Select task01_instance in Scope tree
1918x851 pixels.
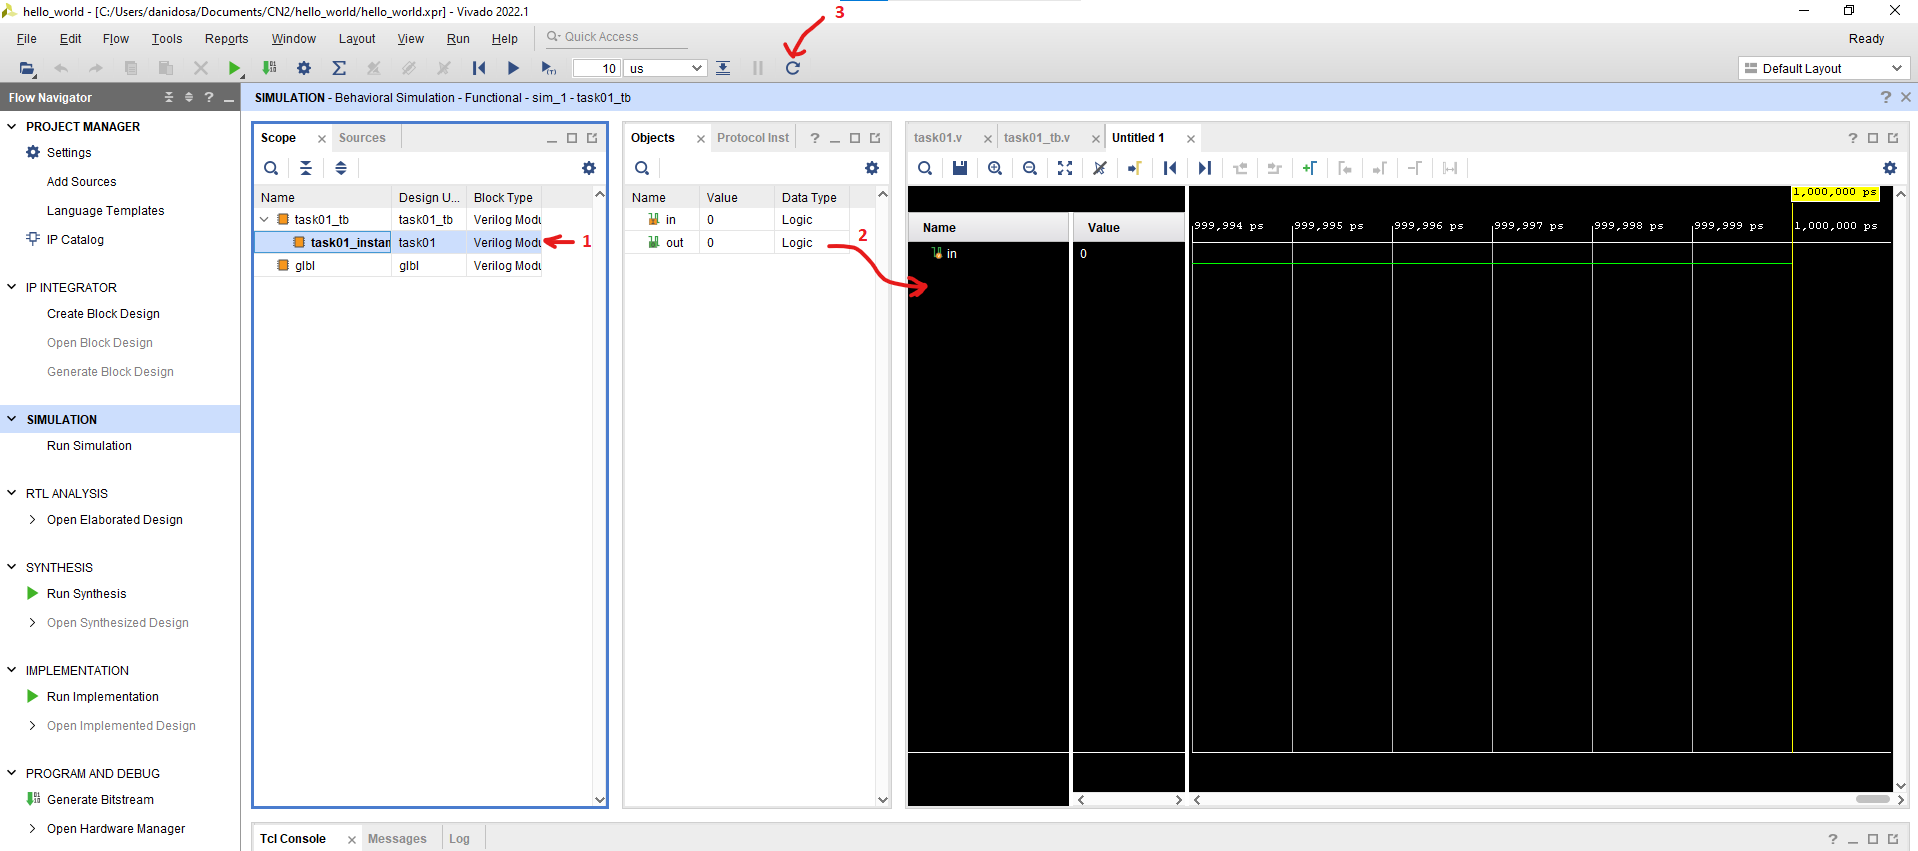(350, 243)
